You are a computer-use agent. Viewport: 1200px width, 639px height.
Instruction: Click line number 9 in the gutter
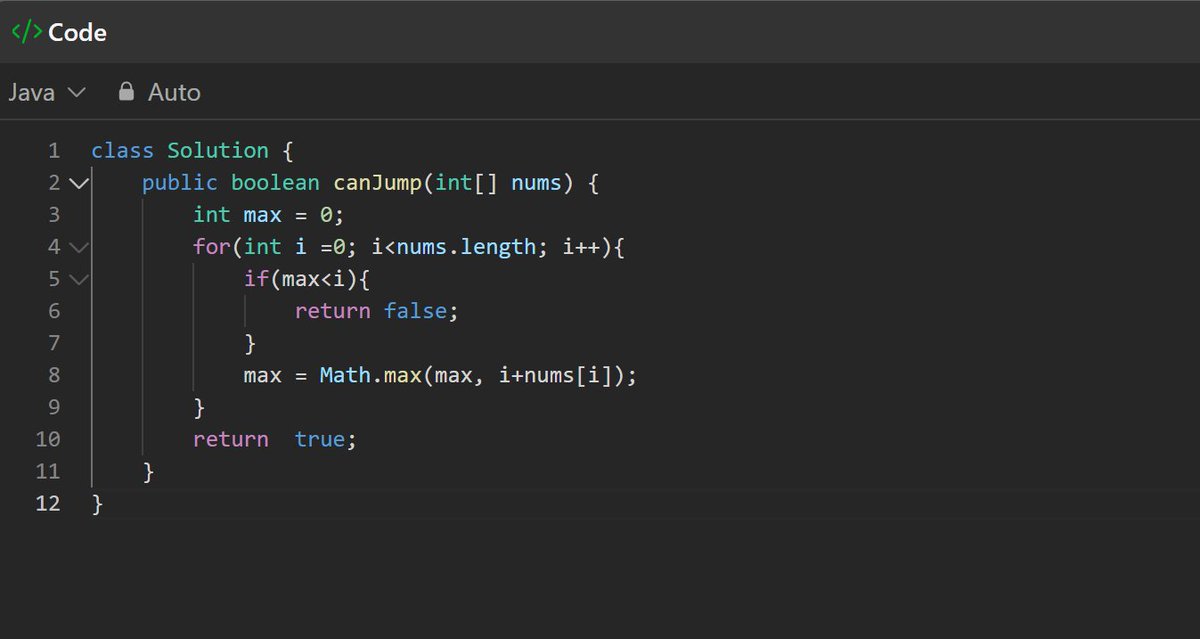pos(54,407)
